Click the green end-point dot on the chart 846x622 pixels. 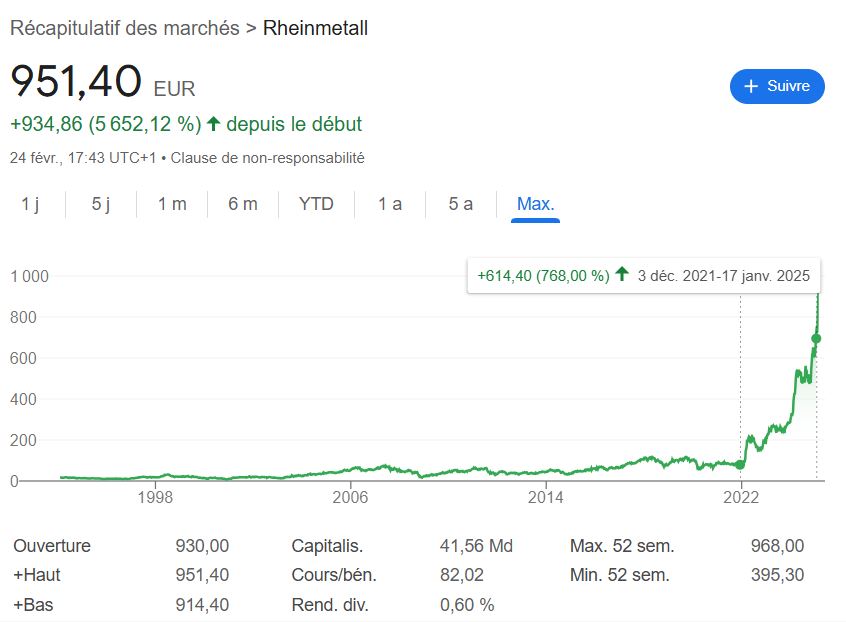click(816, 338)
